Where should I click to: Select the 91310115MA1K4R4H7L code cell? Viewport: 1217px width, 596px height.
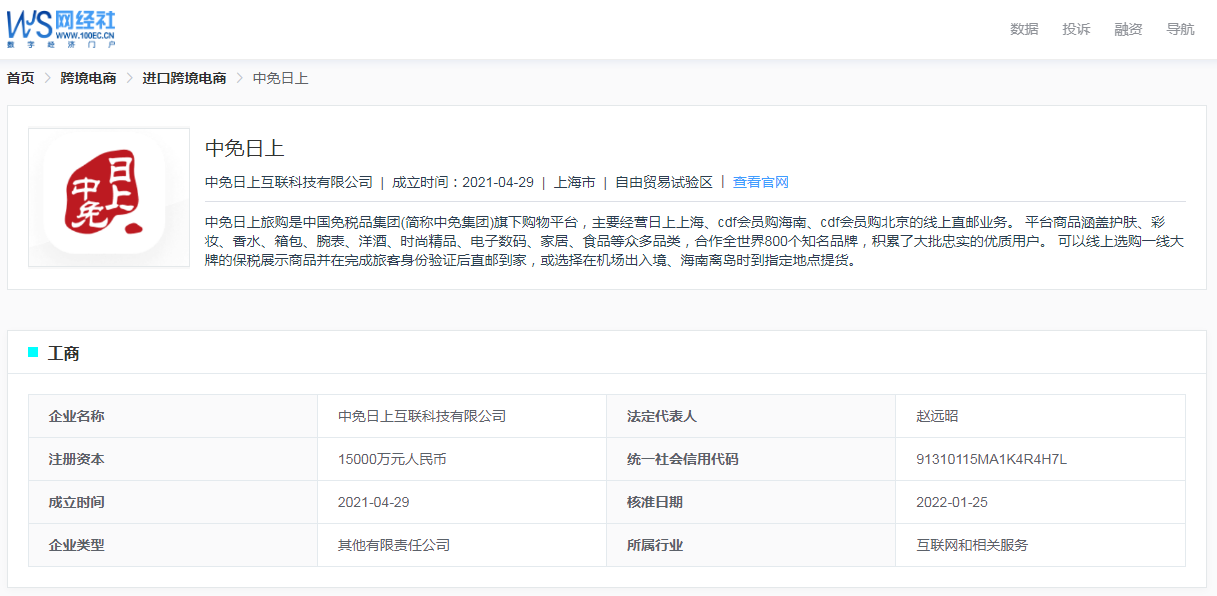(1040, 459)
